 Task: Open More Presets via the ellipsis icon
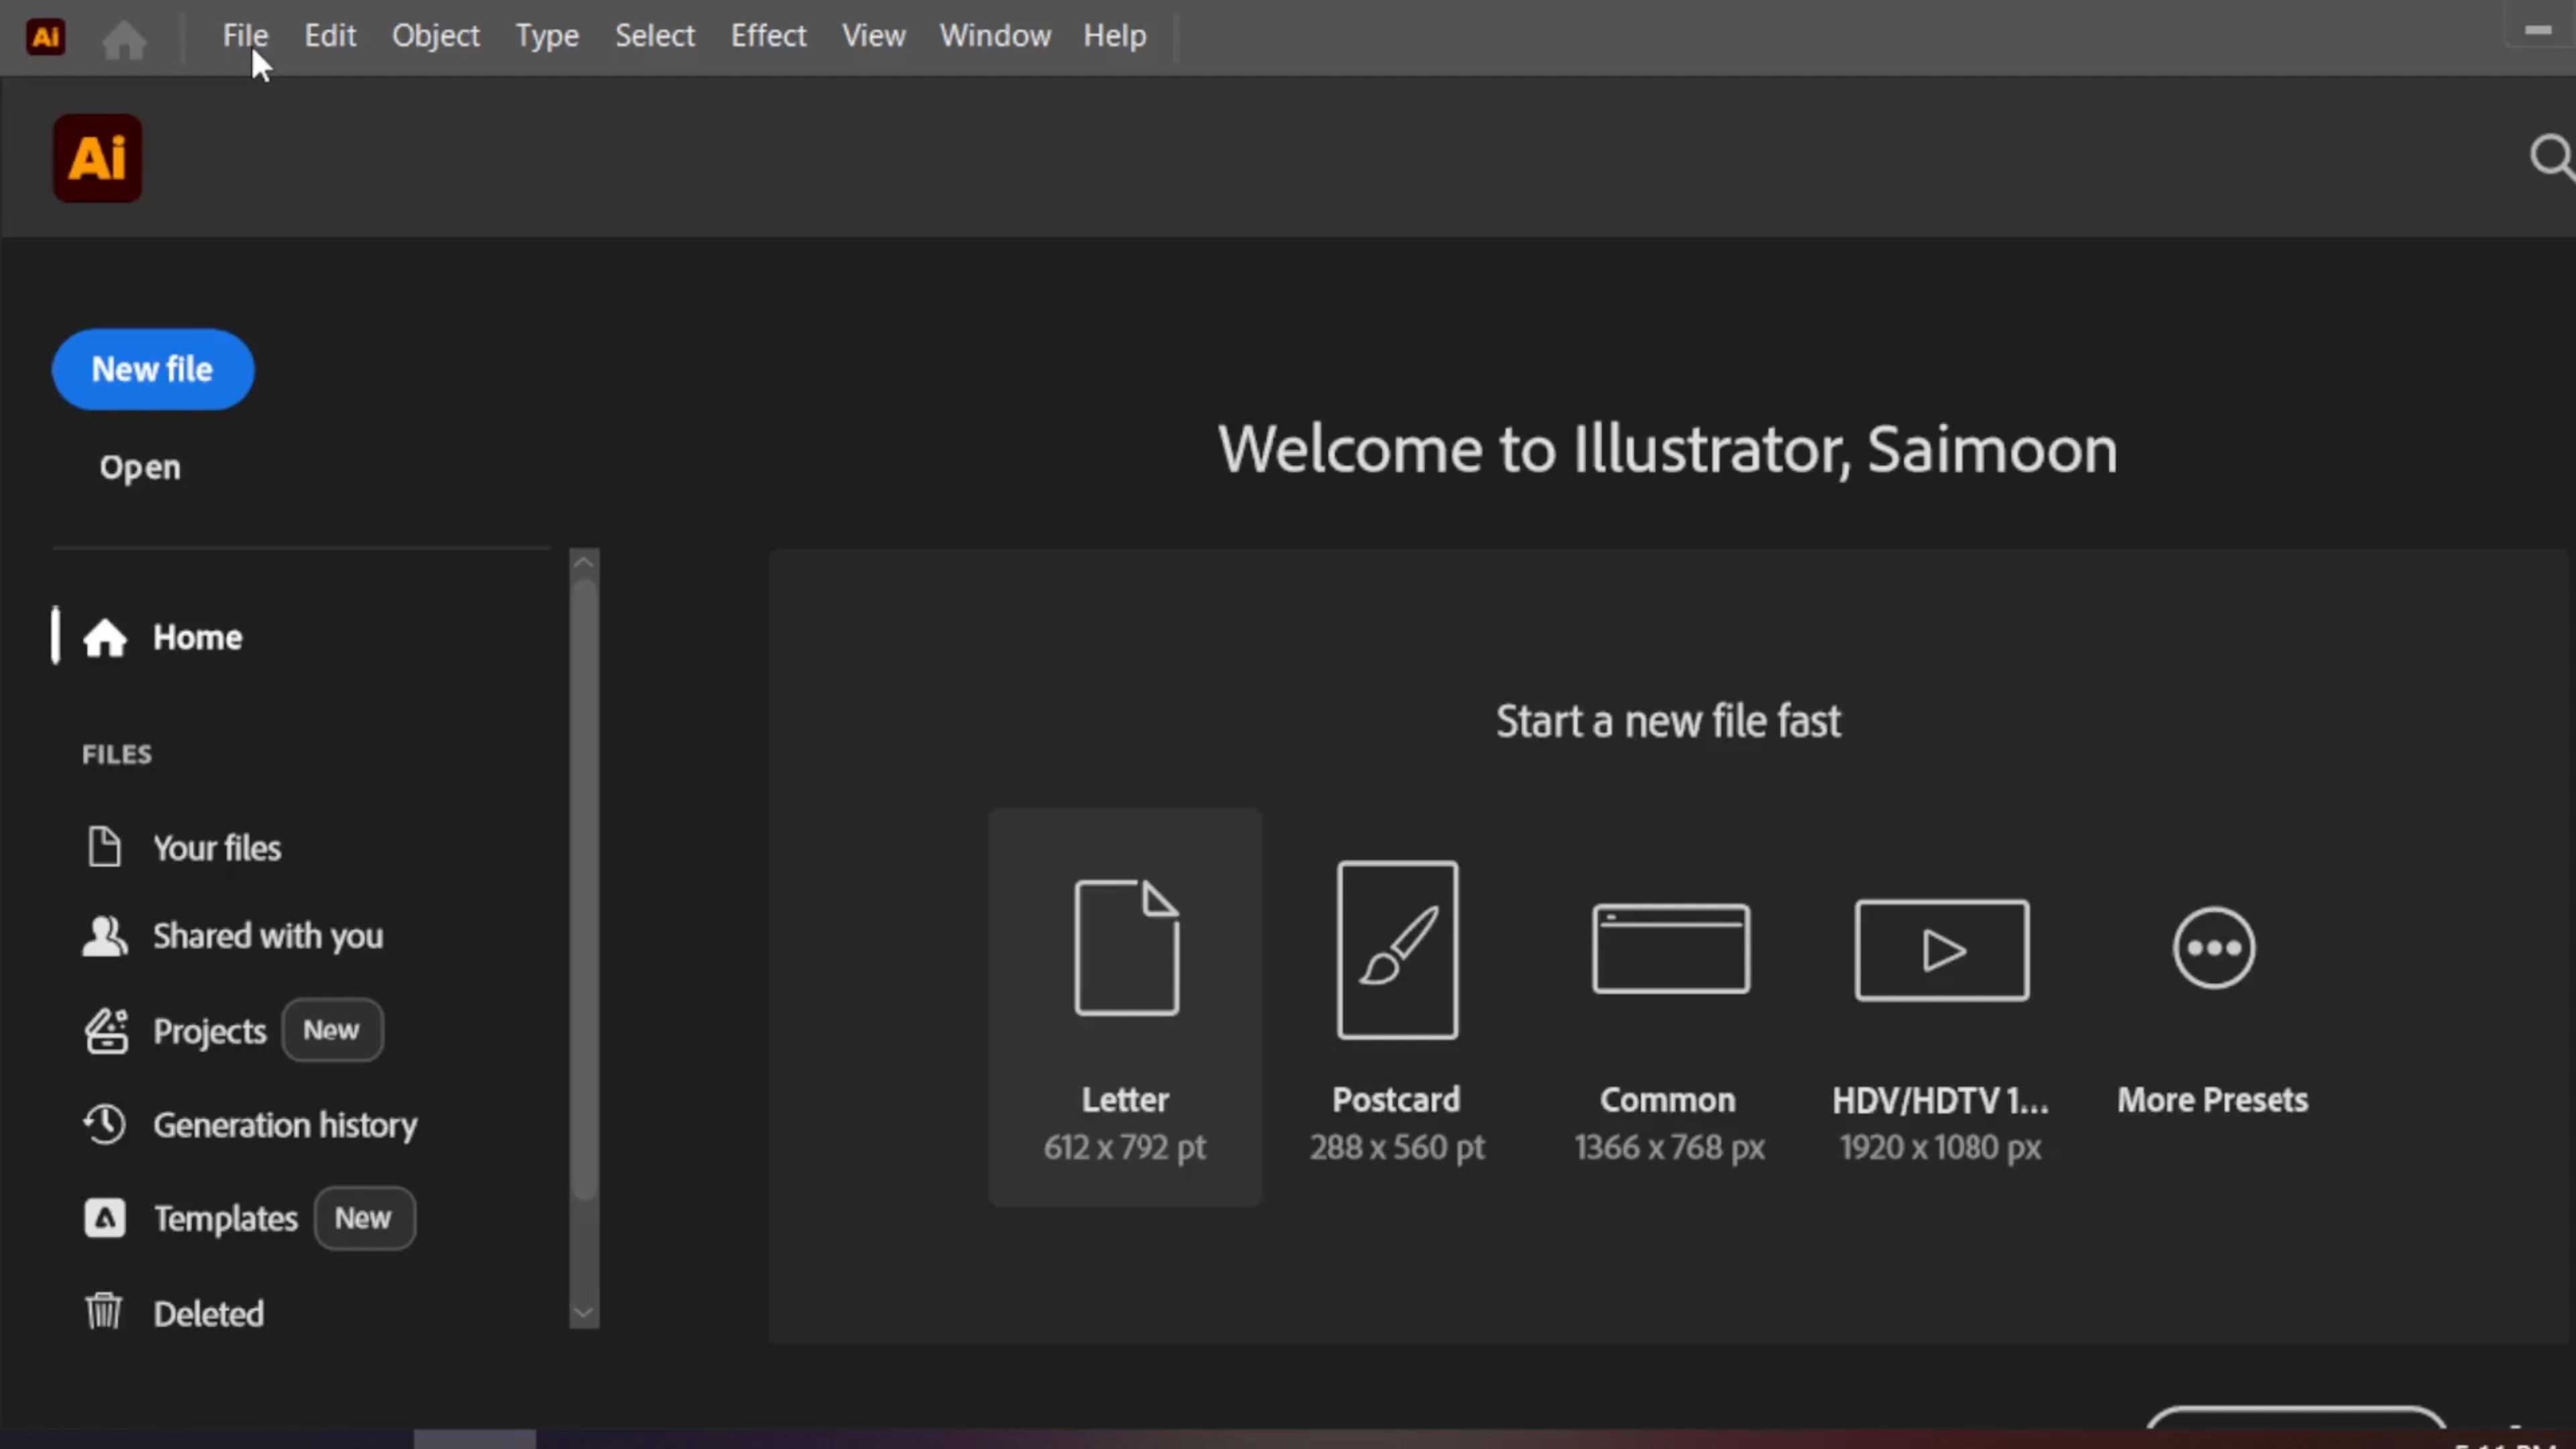tap(2213, 947)
